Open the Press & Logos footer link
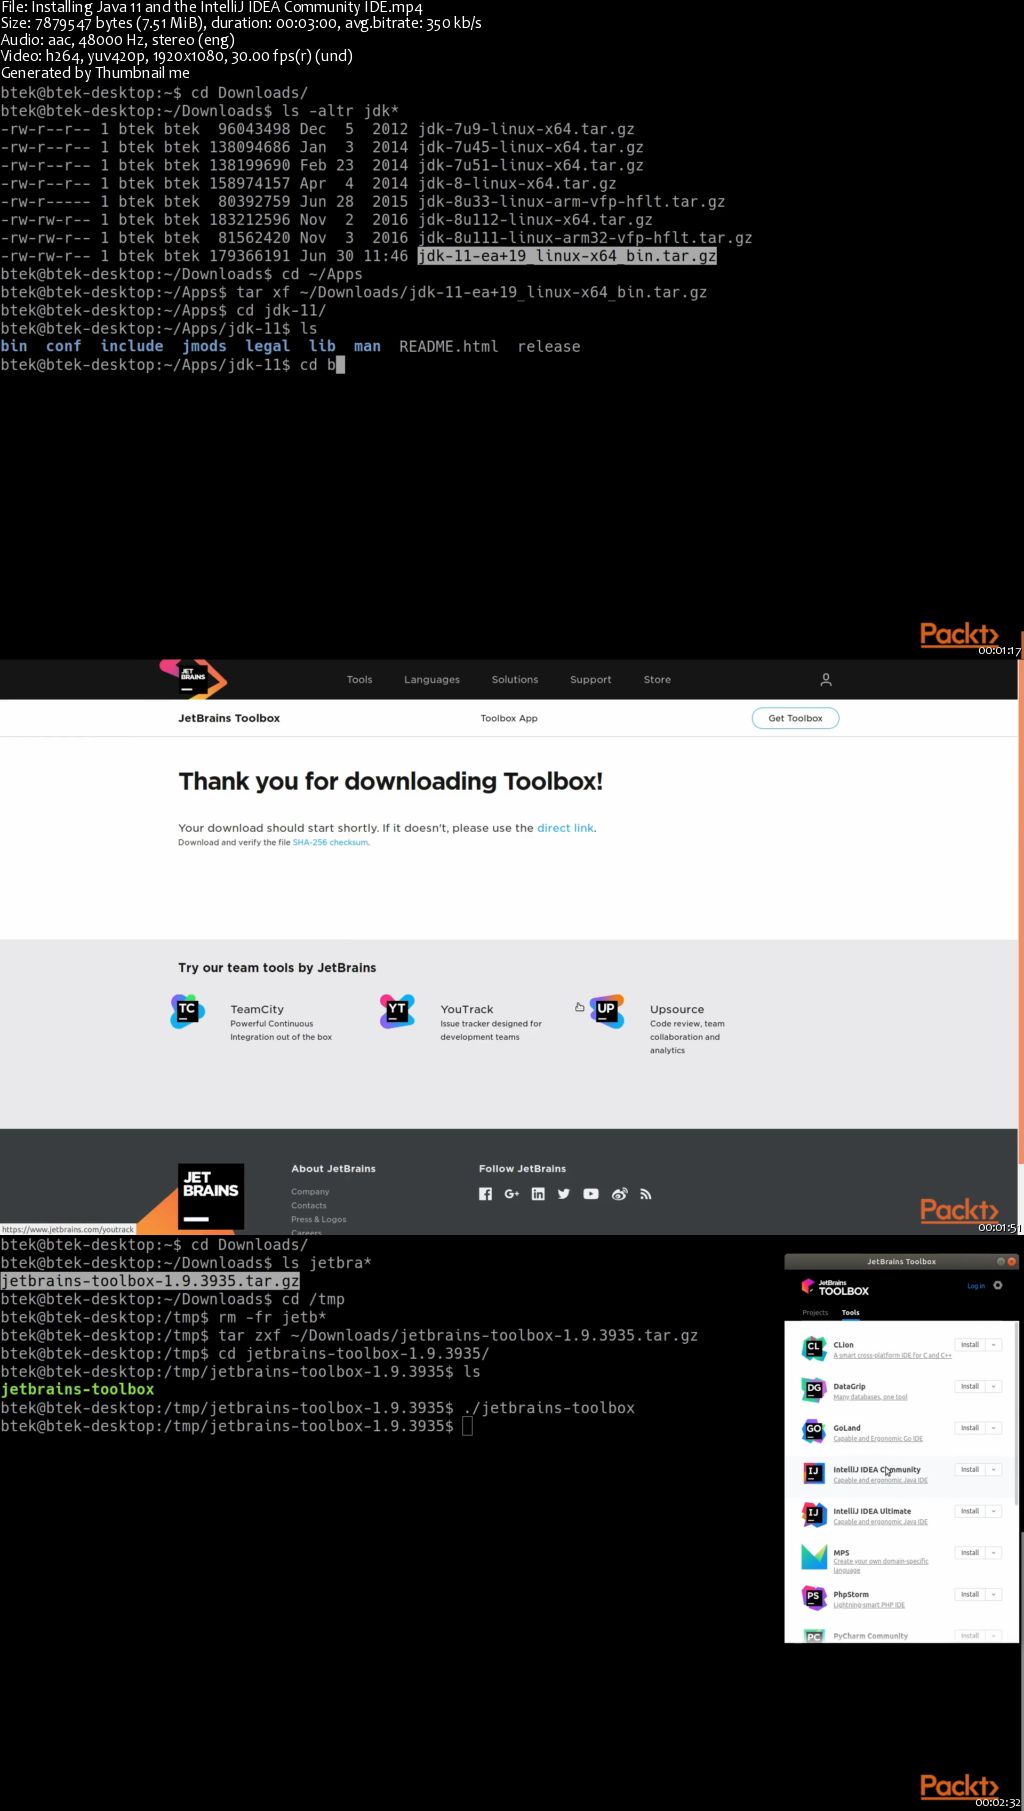1024x1811 pixels. tap(319, 1220)
